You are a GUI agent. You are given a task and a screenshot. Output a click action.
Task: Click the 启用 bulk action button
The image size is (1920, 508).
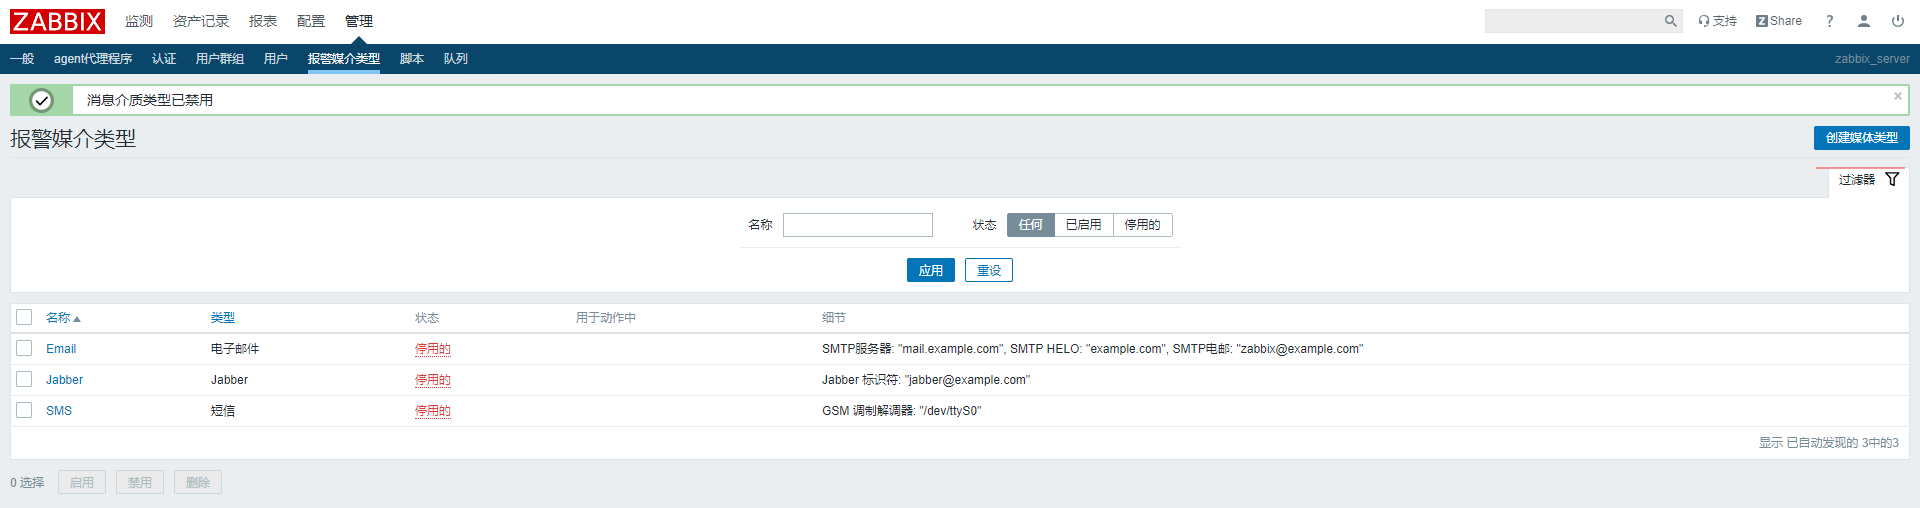click(82, 482)
